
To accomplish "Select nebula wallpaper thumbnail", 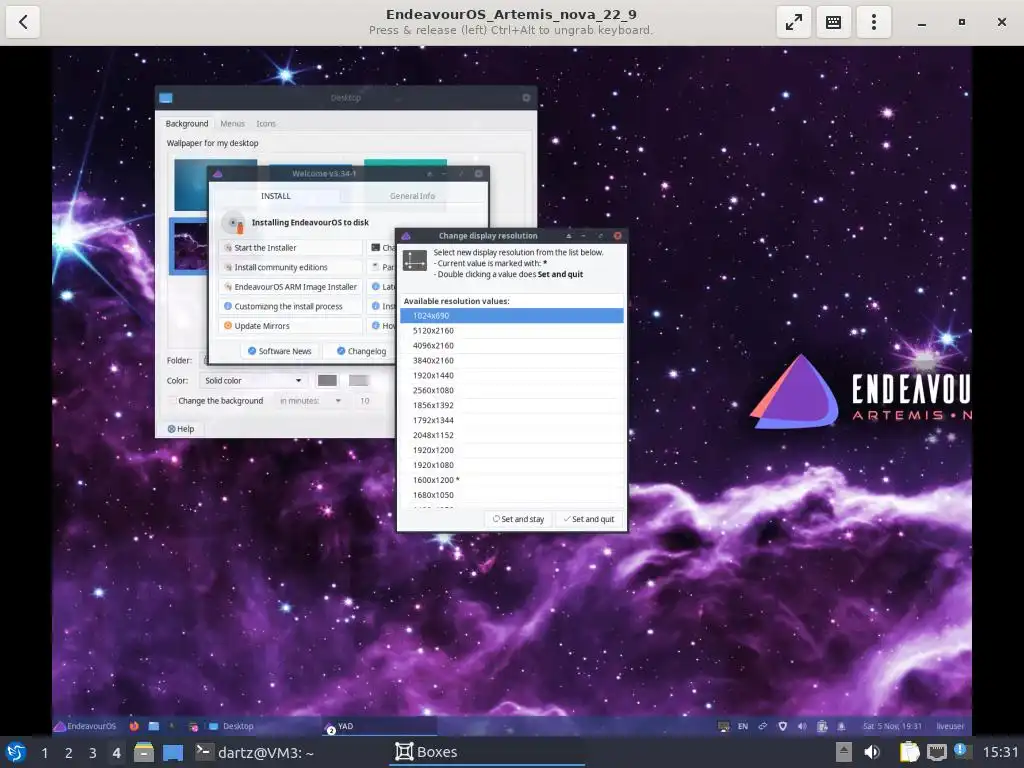I will pos(190,246).
